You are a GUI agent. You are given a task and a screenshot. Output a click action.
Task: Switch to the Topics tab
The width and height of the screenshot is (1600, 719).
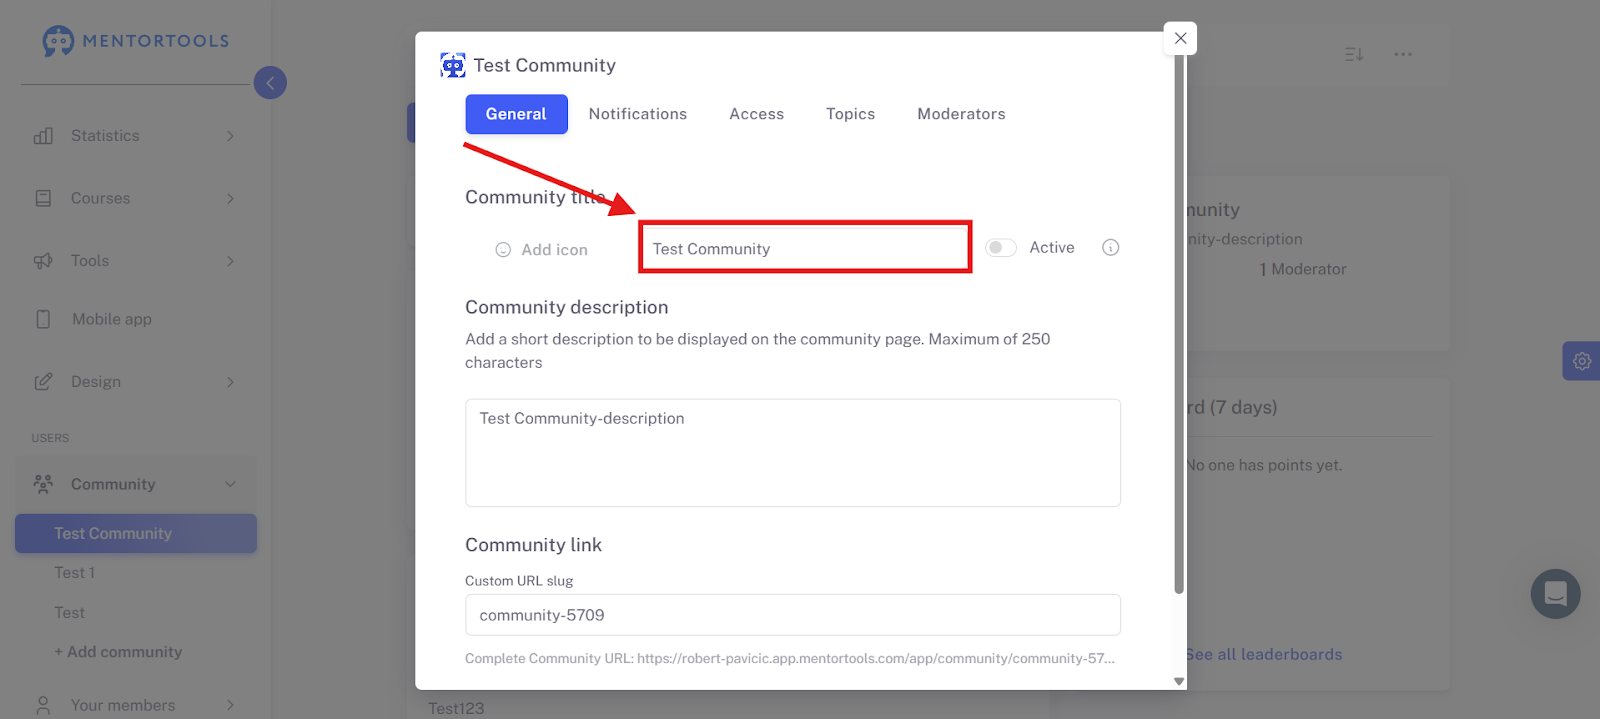tap(850, 114)
